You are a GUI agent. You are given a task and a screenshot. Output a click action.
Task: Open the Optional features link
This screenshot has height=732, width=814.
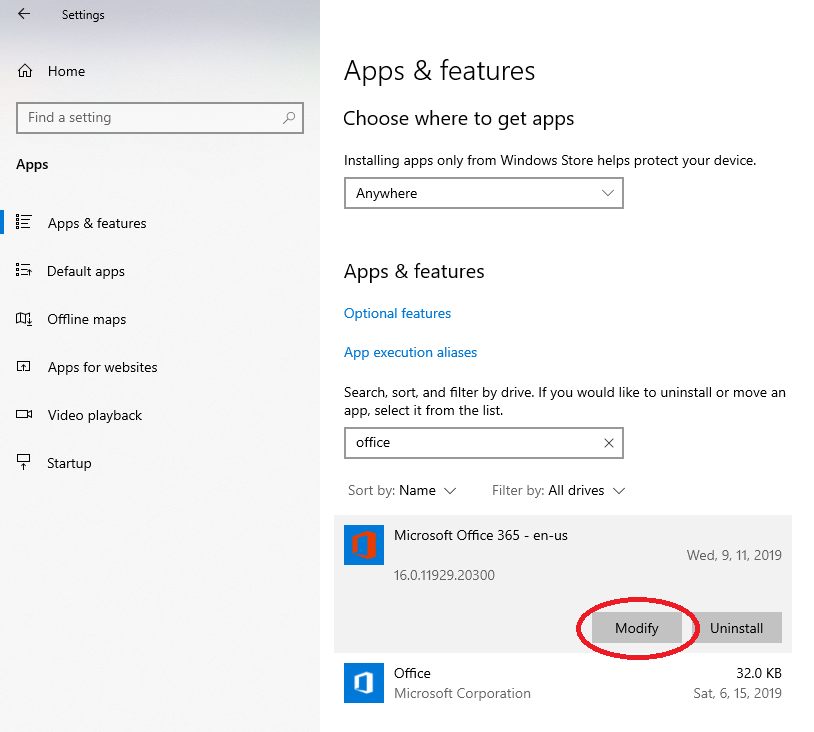[397, 314]
